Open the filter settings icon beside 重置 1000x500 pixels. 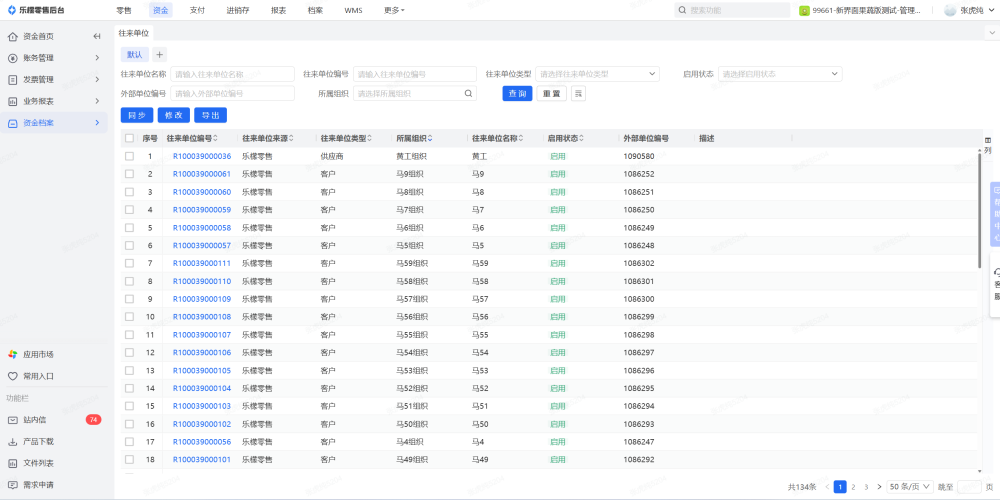[x=578, y=93]
